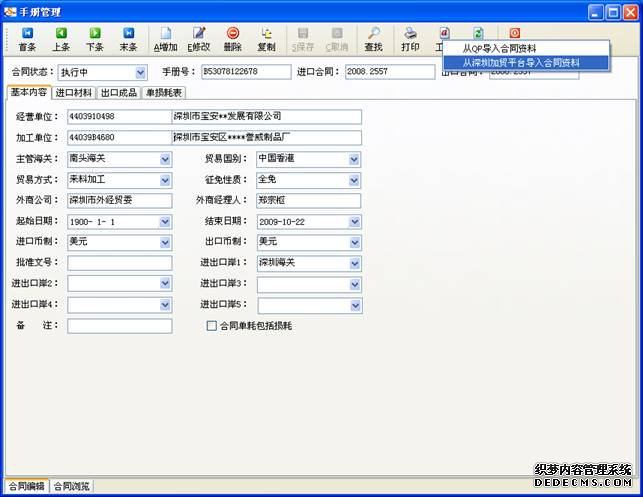Expand the 结束日期 date picker
Viewport: 643px width, 497px height.
(x=354, y=221)
